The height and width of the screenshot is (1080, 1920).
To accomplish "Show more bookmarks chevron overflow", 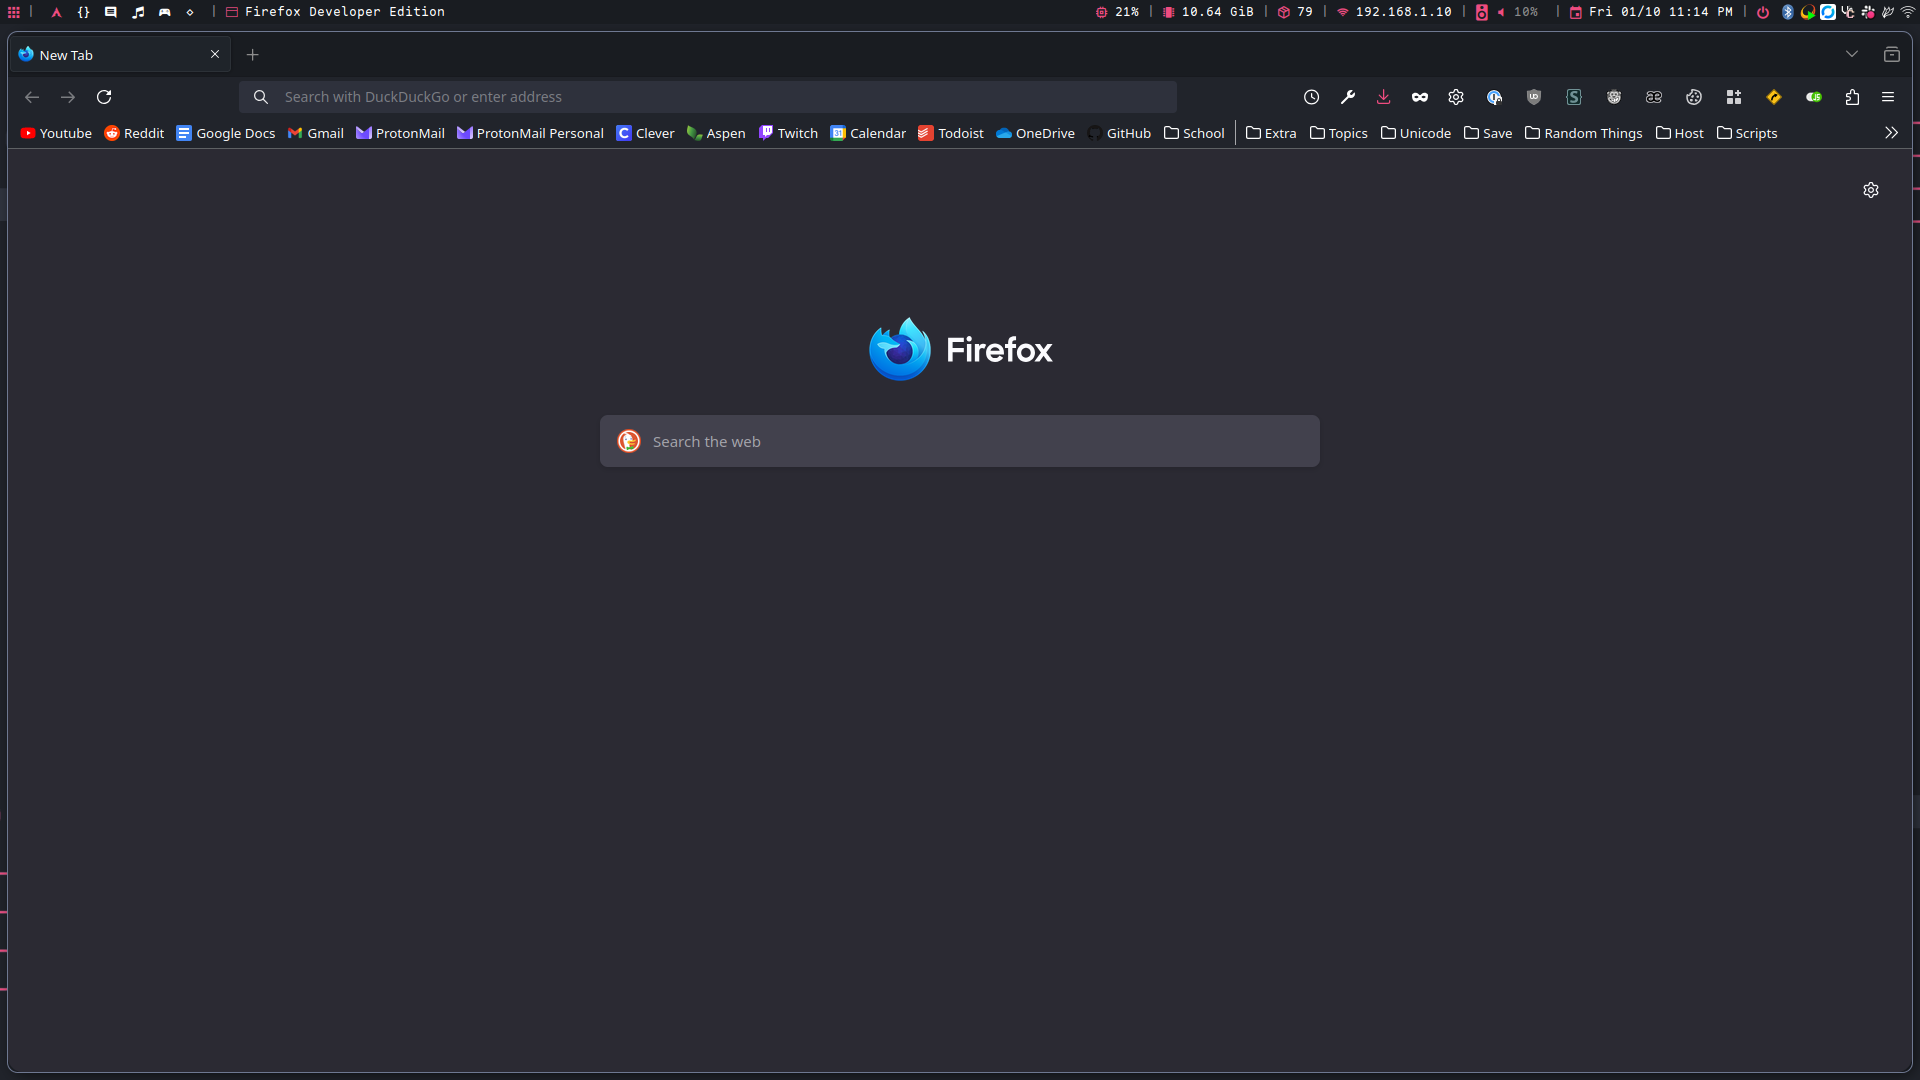I will (x=1891, y=133).
